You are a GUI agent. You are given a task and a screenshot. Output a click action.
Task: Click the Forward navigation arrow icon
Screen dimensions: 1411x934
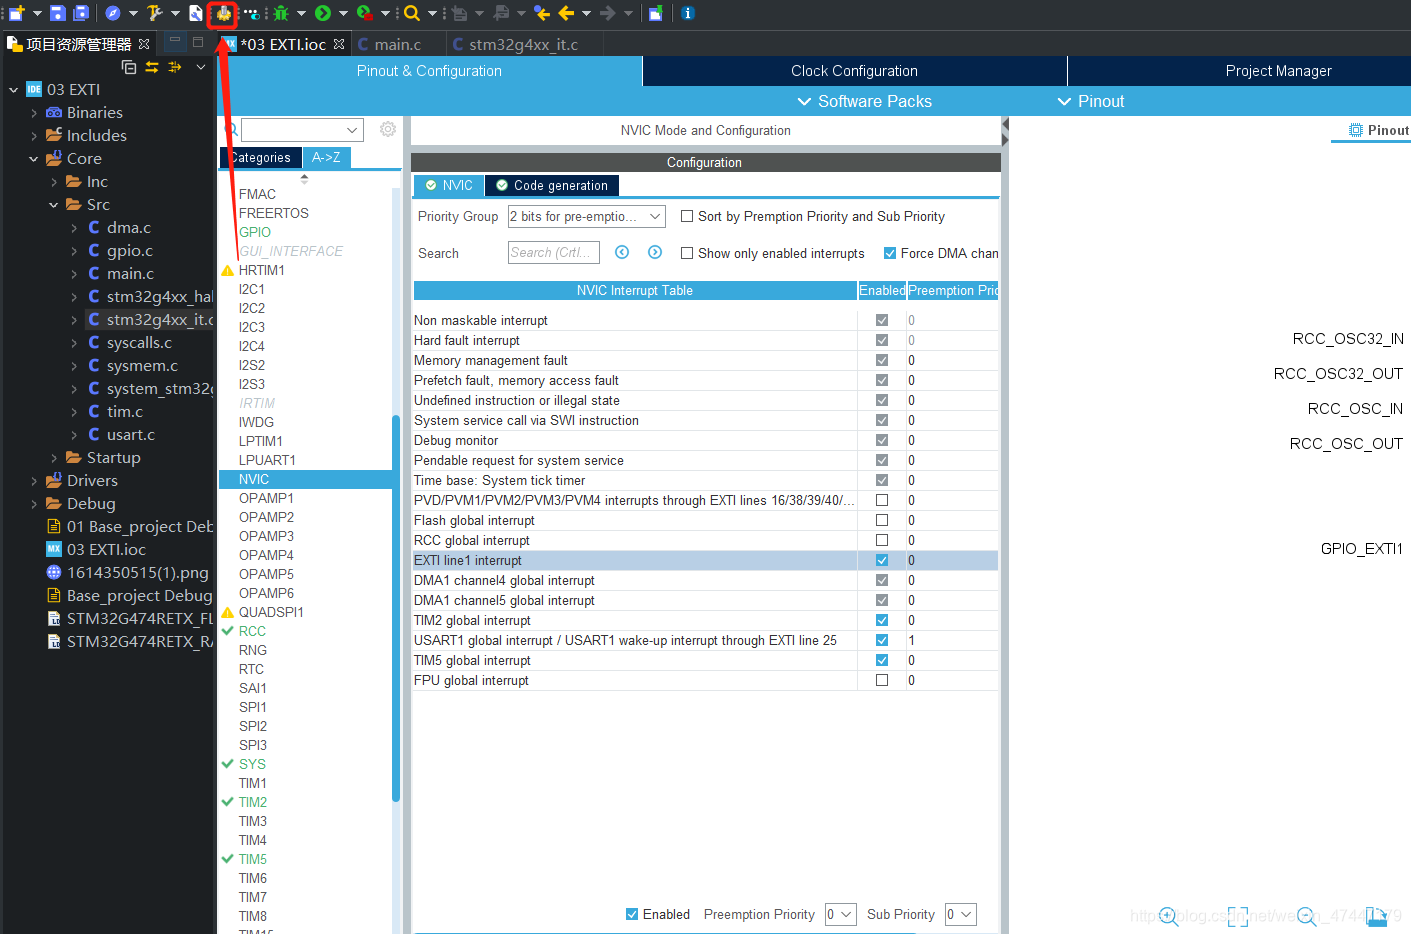(x=607, y=13)
